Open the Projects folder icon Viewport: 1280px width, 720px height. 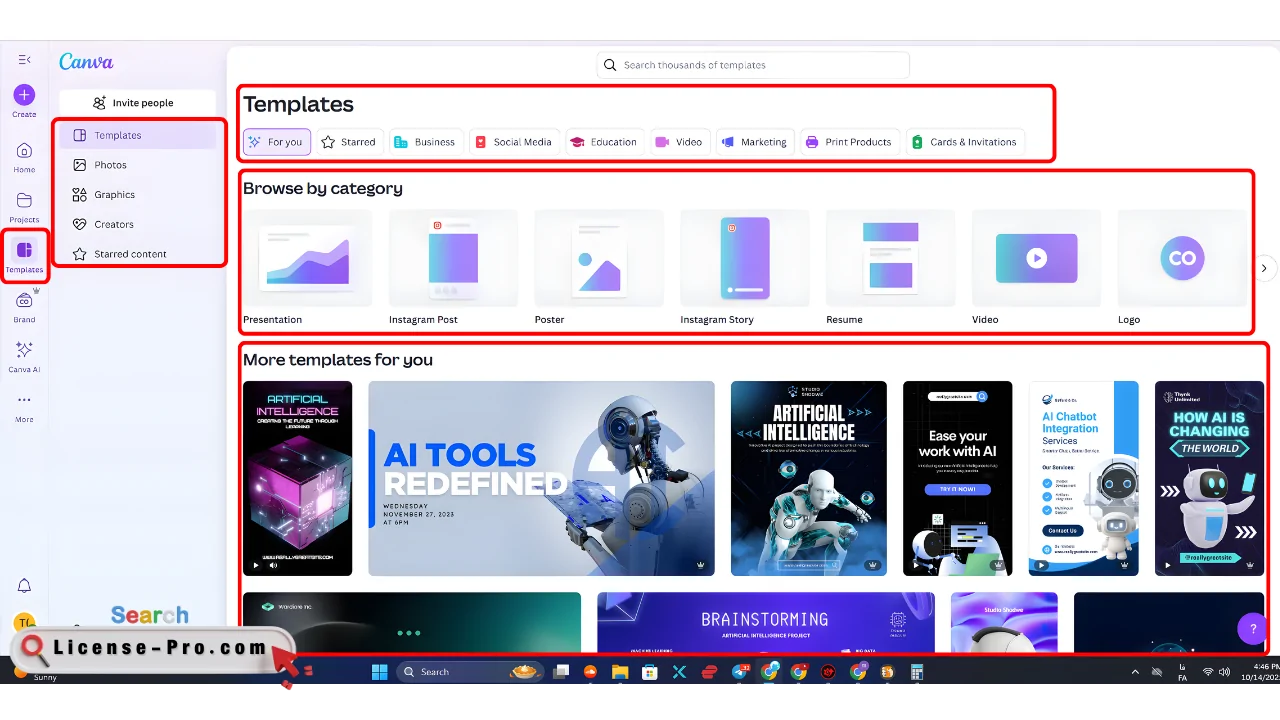24,201
